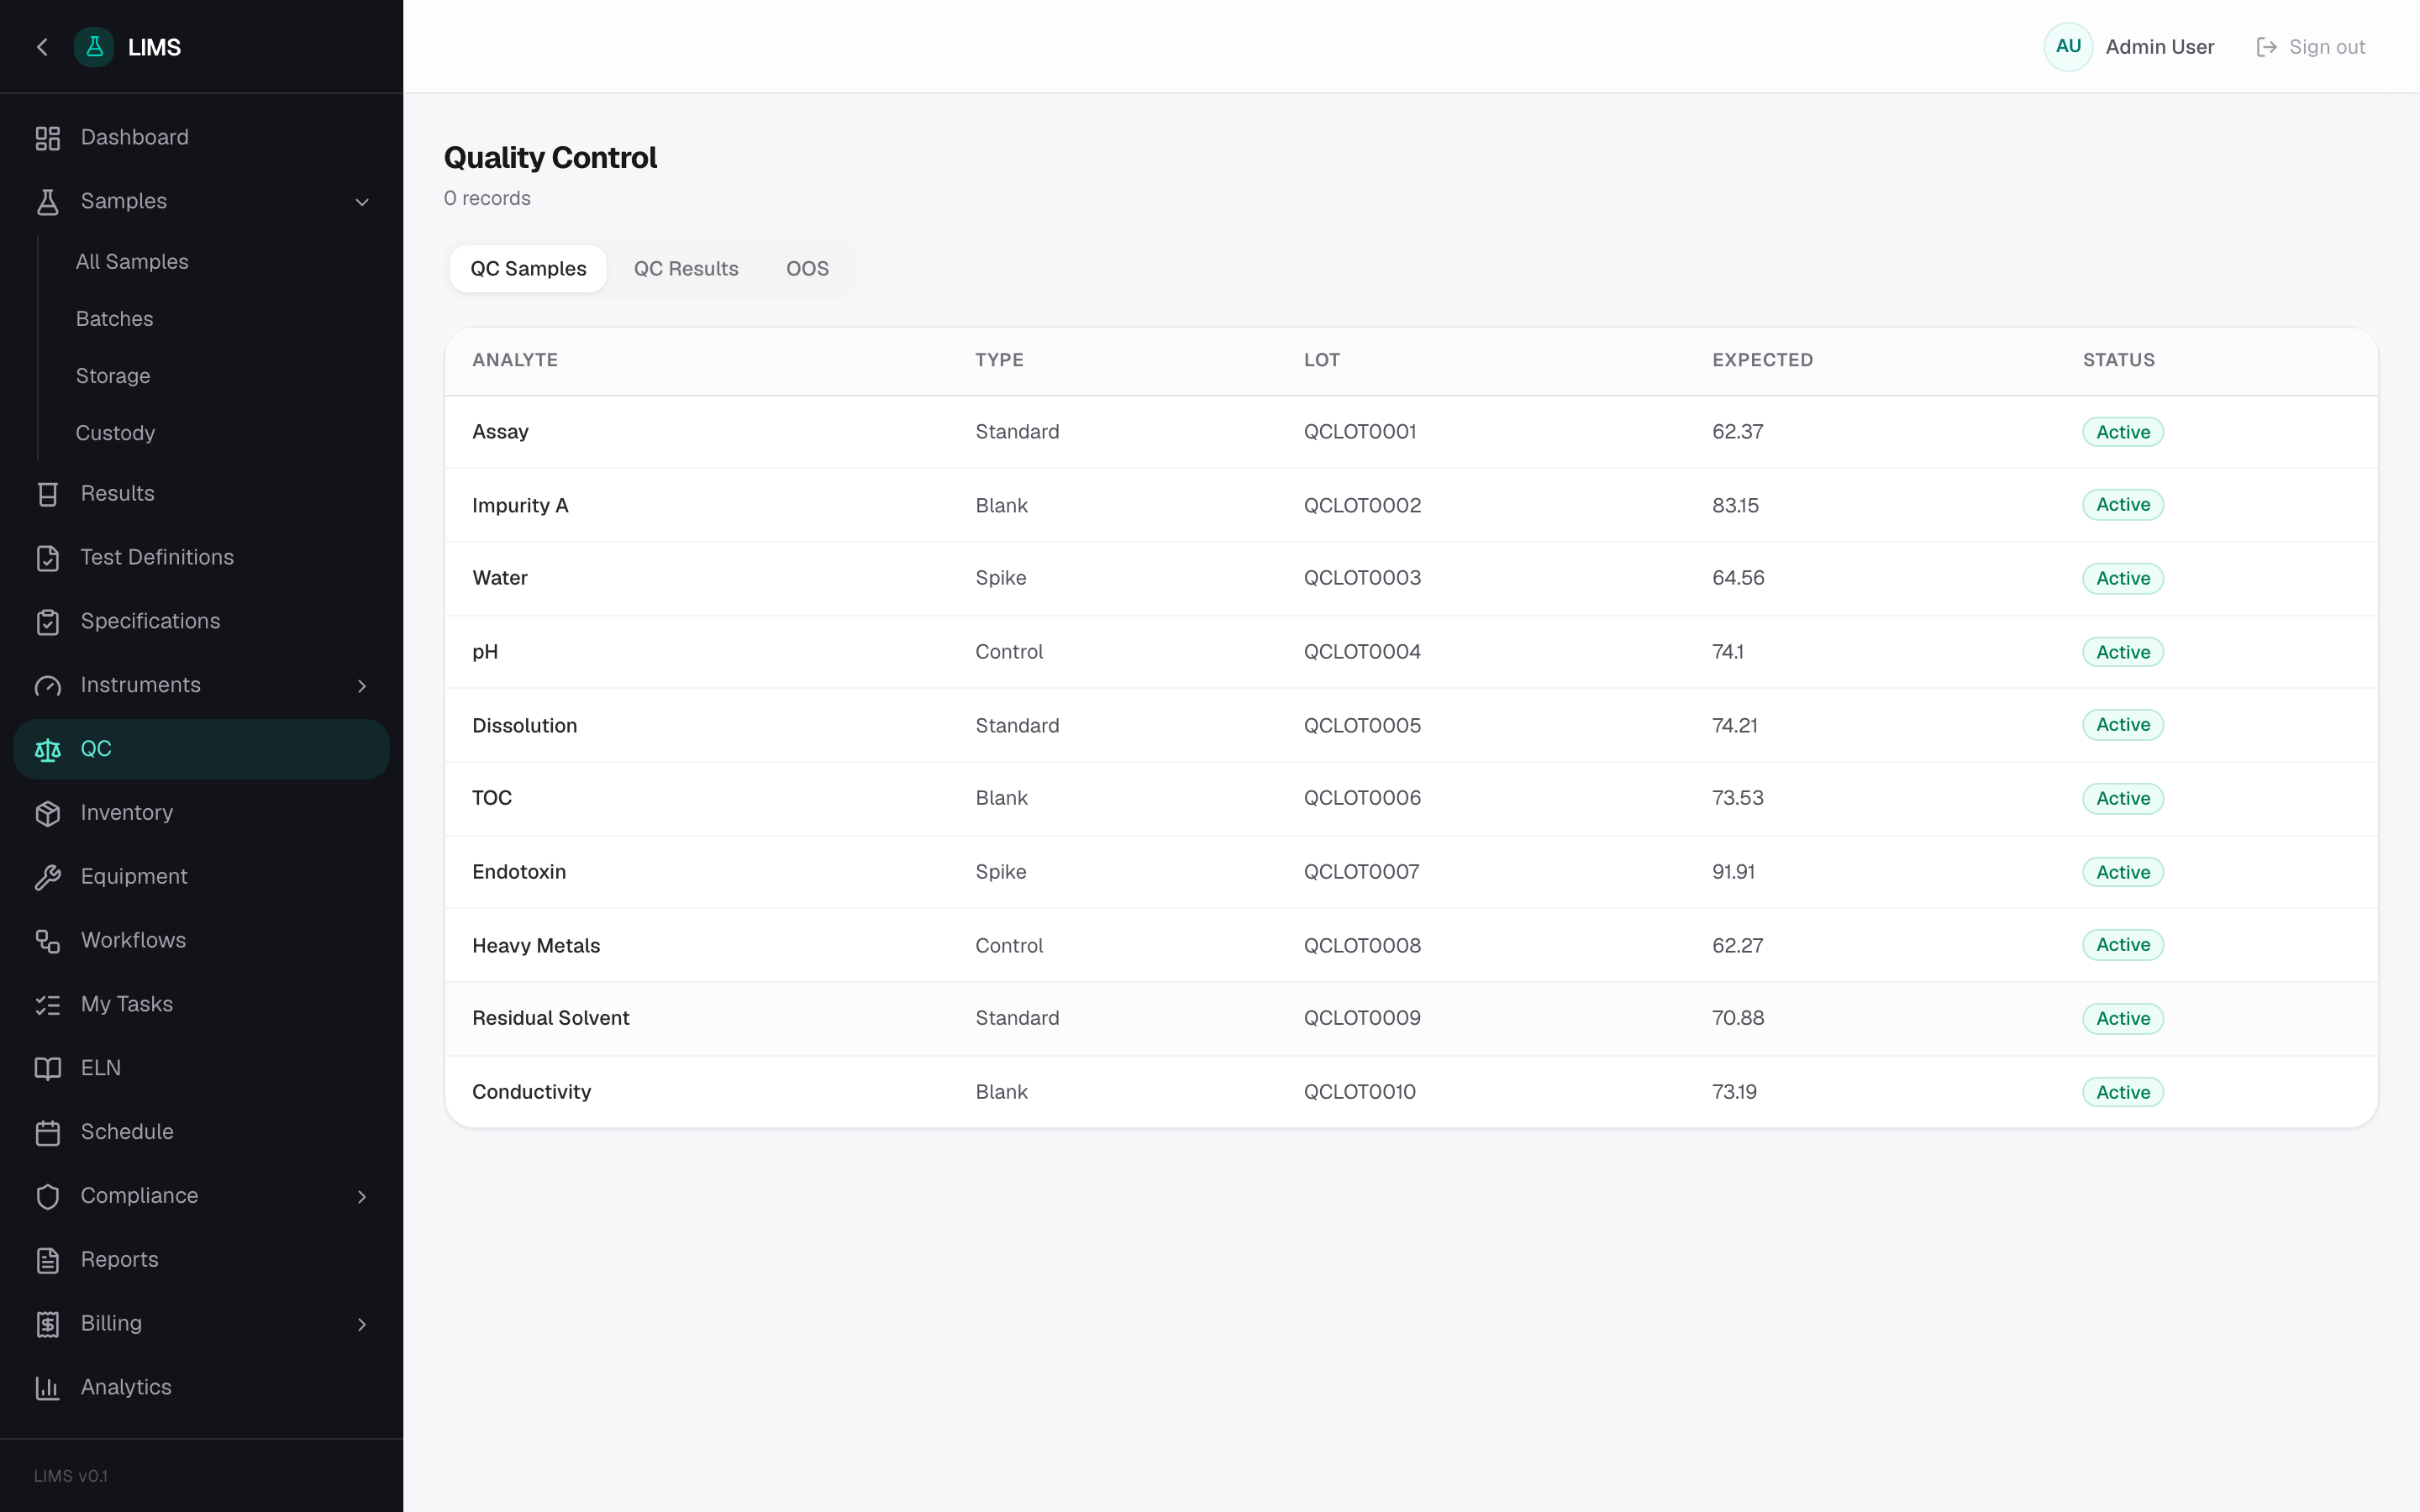Viewport: 2420px width, 1512px height.
Task: Click the Inventory box icon
Action: [47, 813]
